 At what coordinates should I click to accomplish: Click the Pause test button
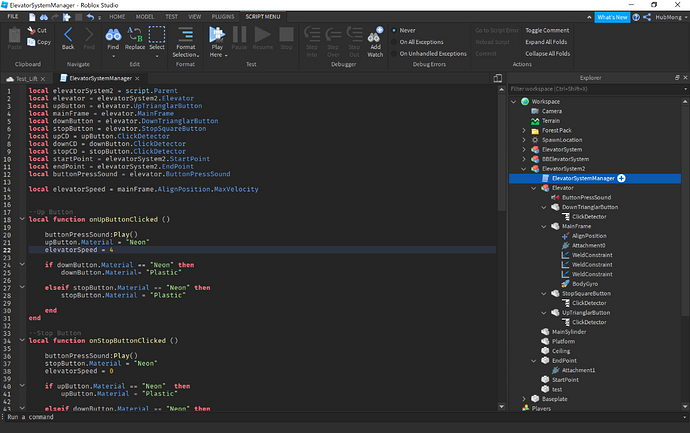(x=239, y=34)
